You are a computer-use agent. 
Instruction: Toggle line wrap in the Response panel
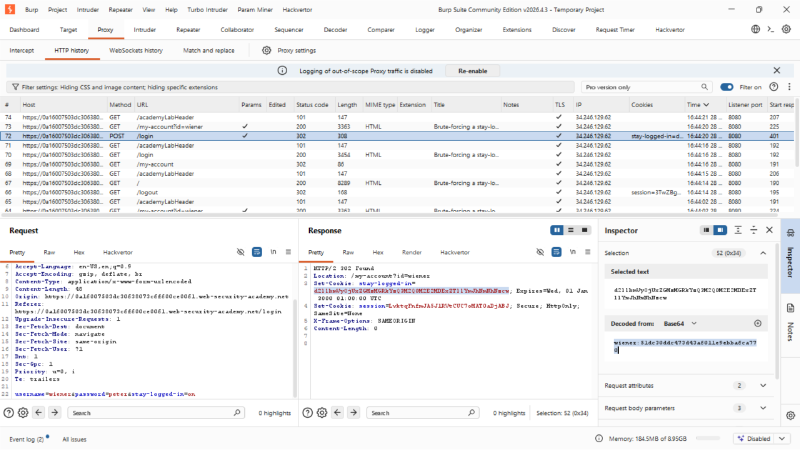[x=556, y=252]
